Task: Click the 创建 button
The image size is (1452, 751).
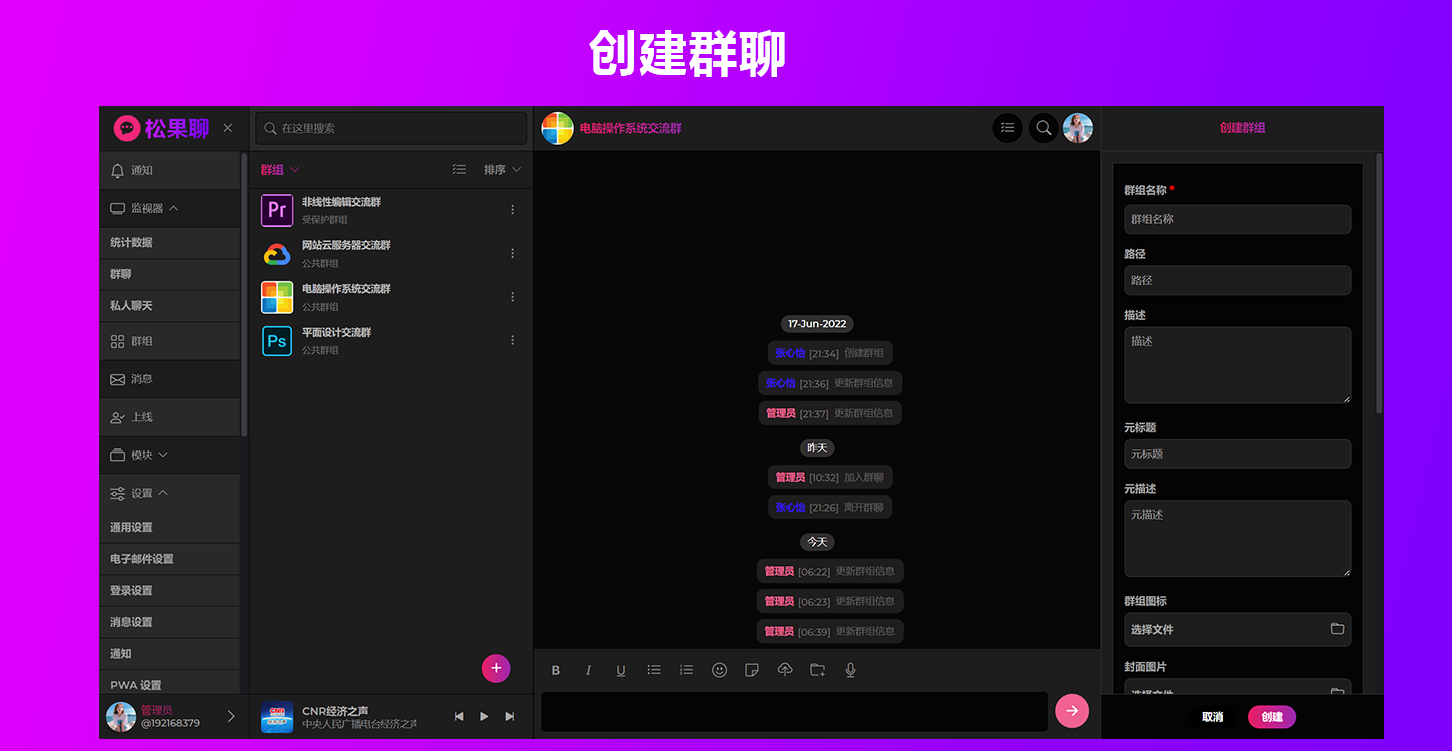Action: point(1272,717)
